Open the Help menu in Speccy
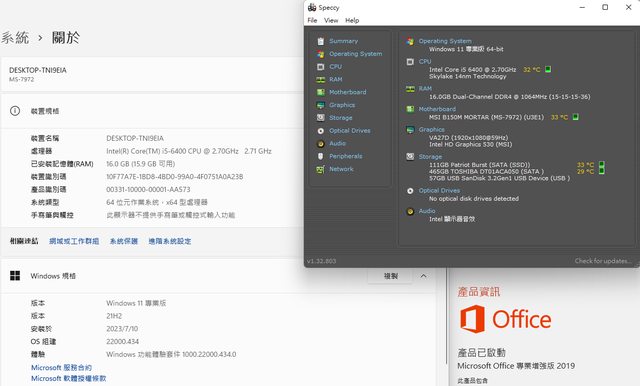 (x=352, y=20)
